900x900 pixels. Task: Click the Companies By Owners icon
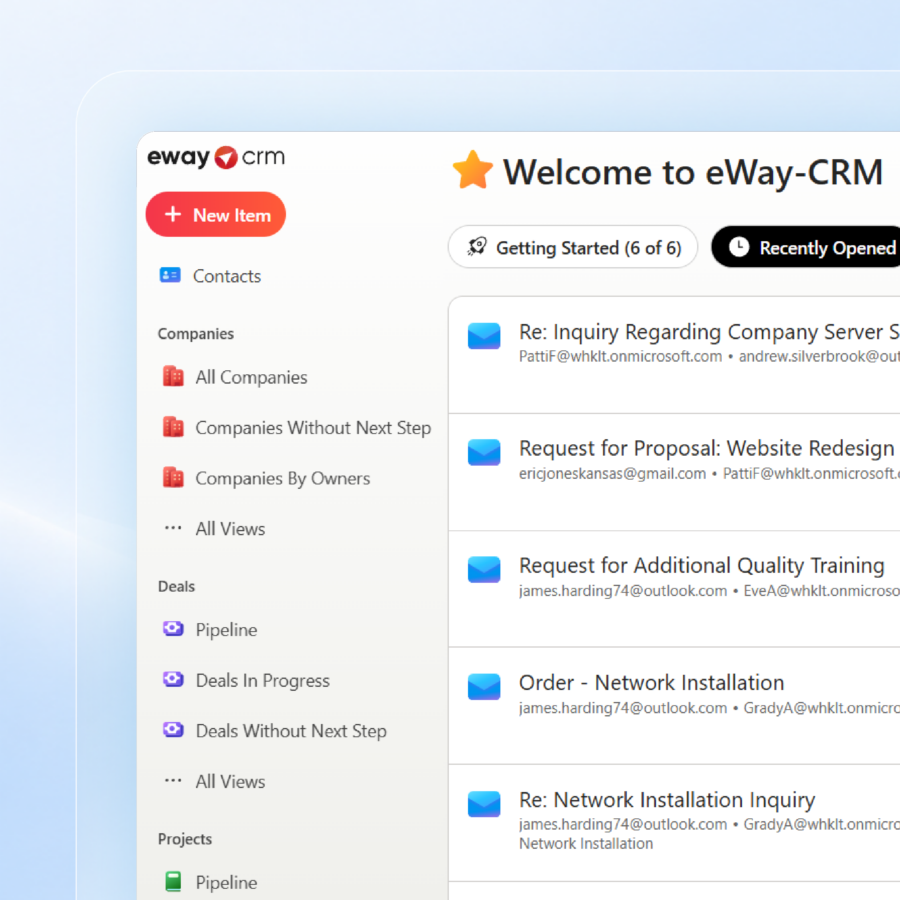[x=173, y=478]
